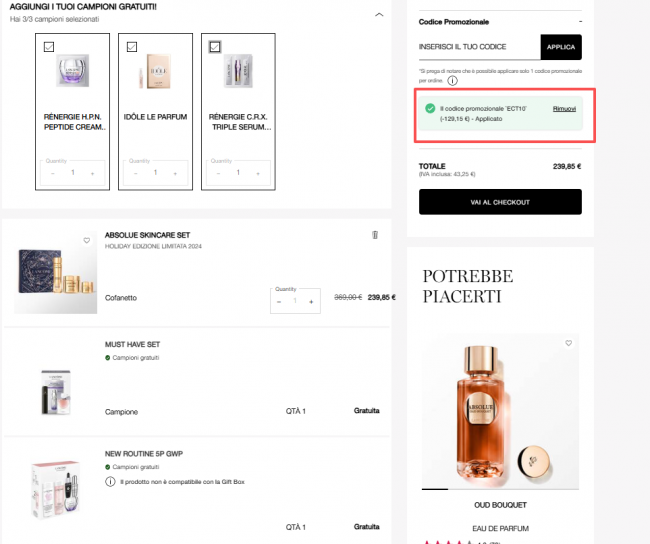Viewport: 650px width, 544px height.
Task: Increase Absolue Skincare Set quantity
Action: 311,301
